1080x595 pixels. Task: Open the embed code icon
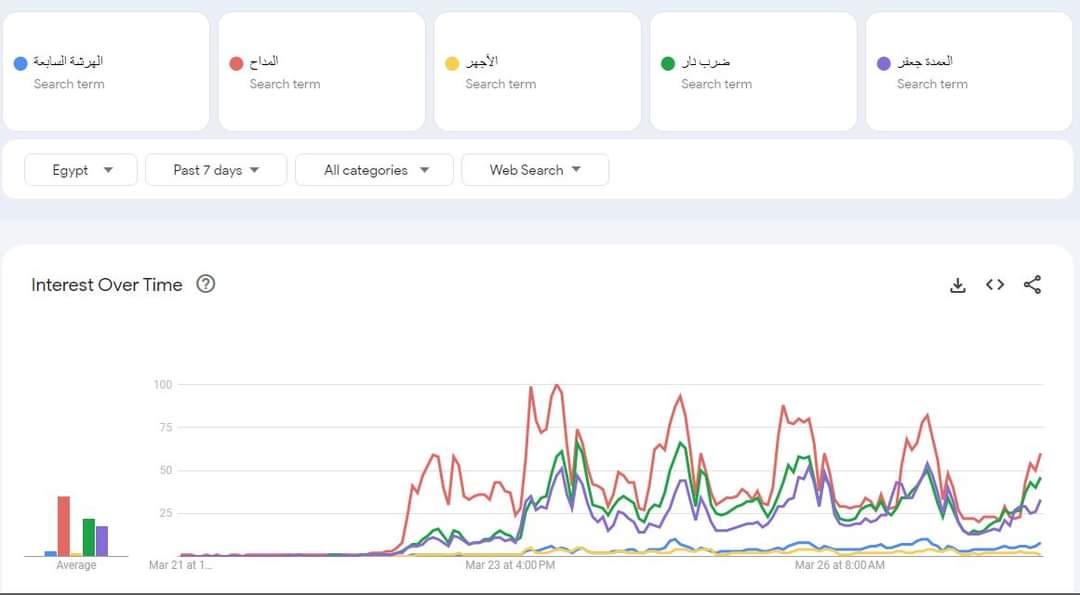pyautogui.click(x=995, y=285)
